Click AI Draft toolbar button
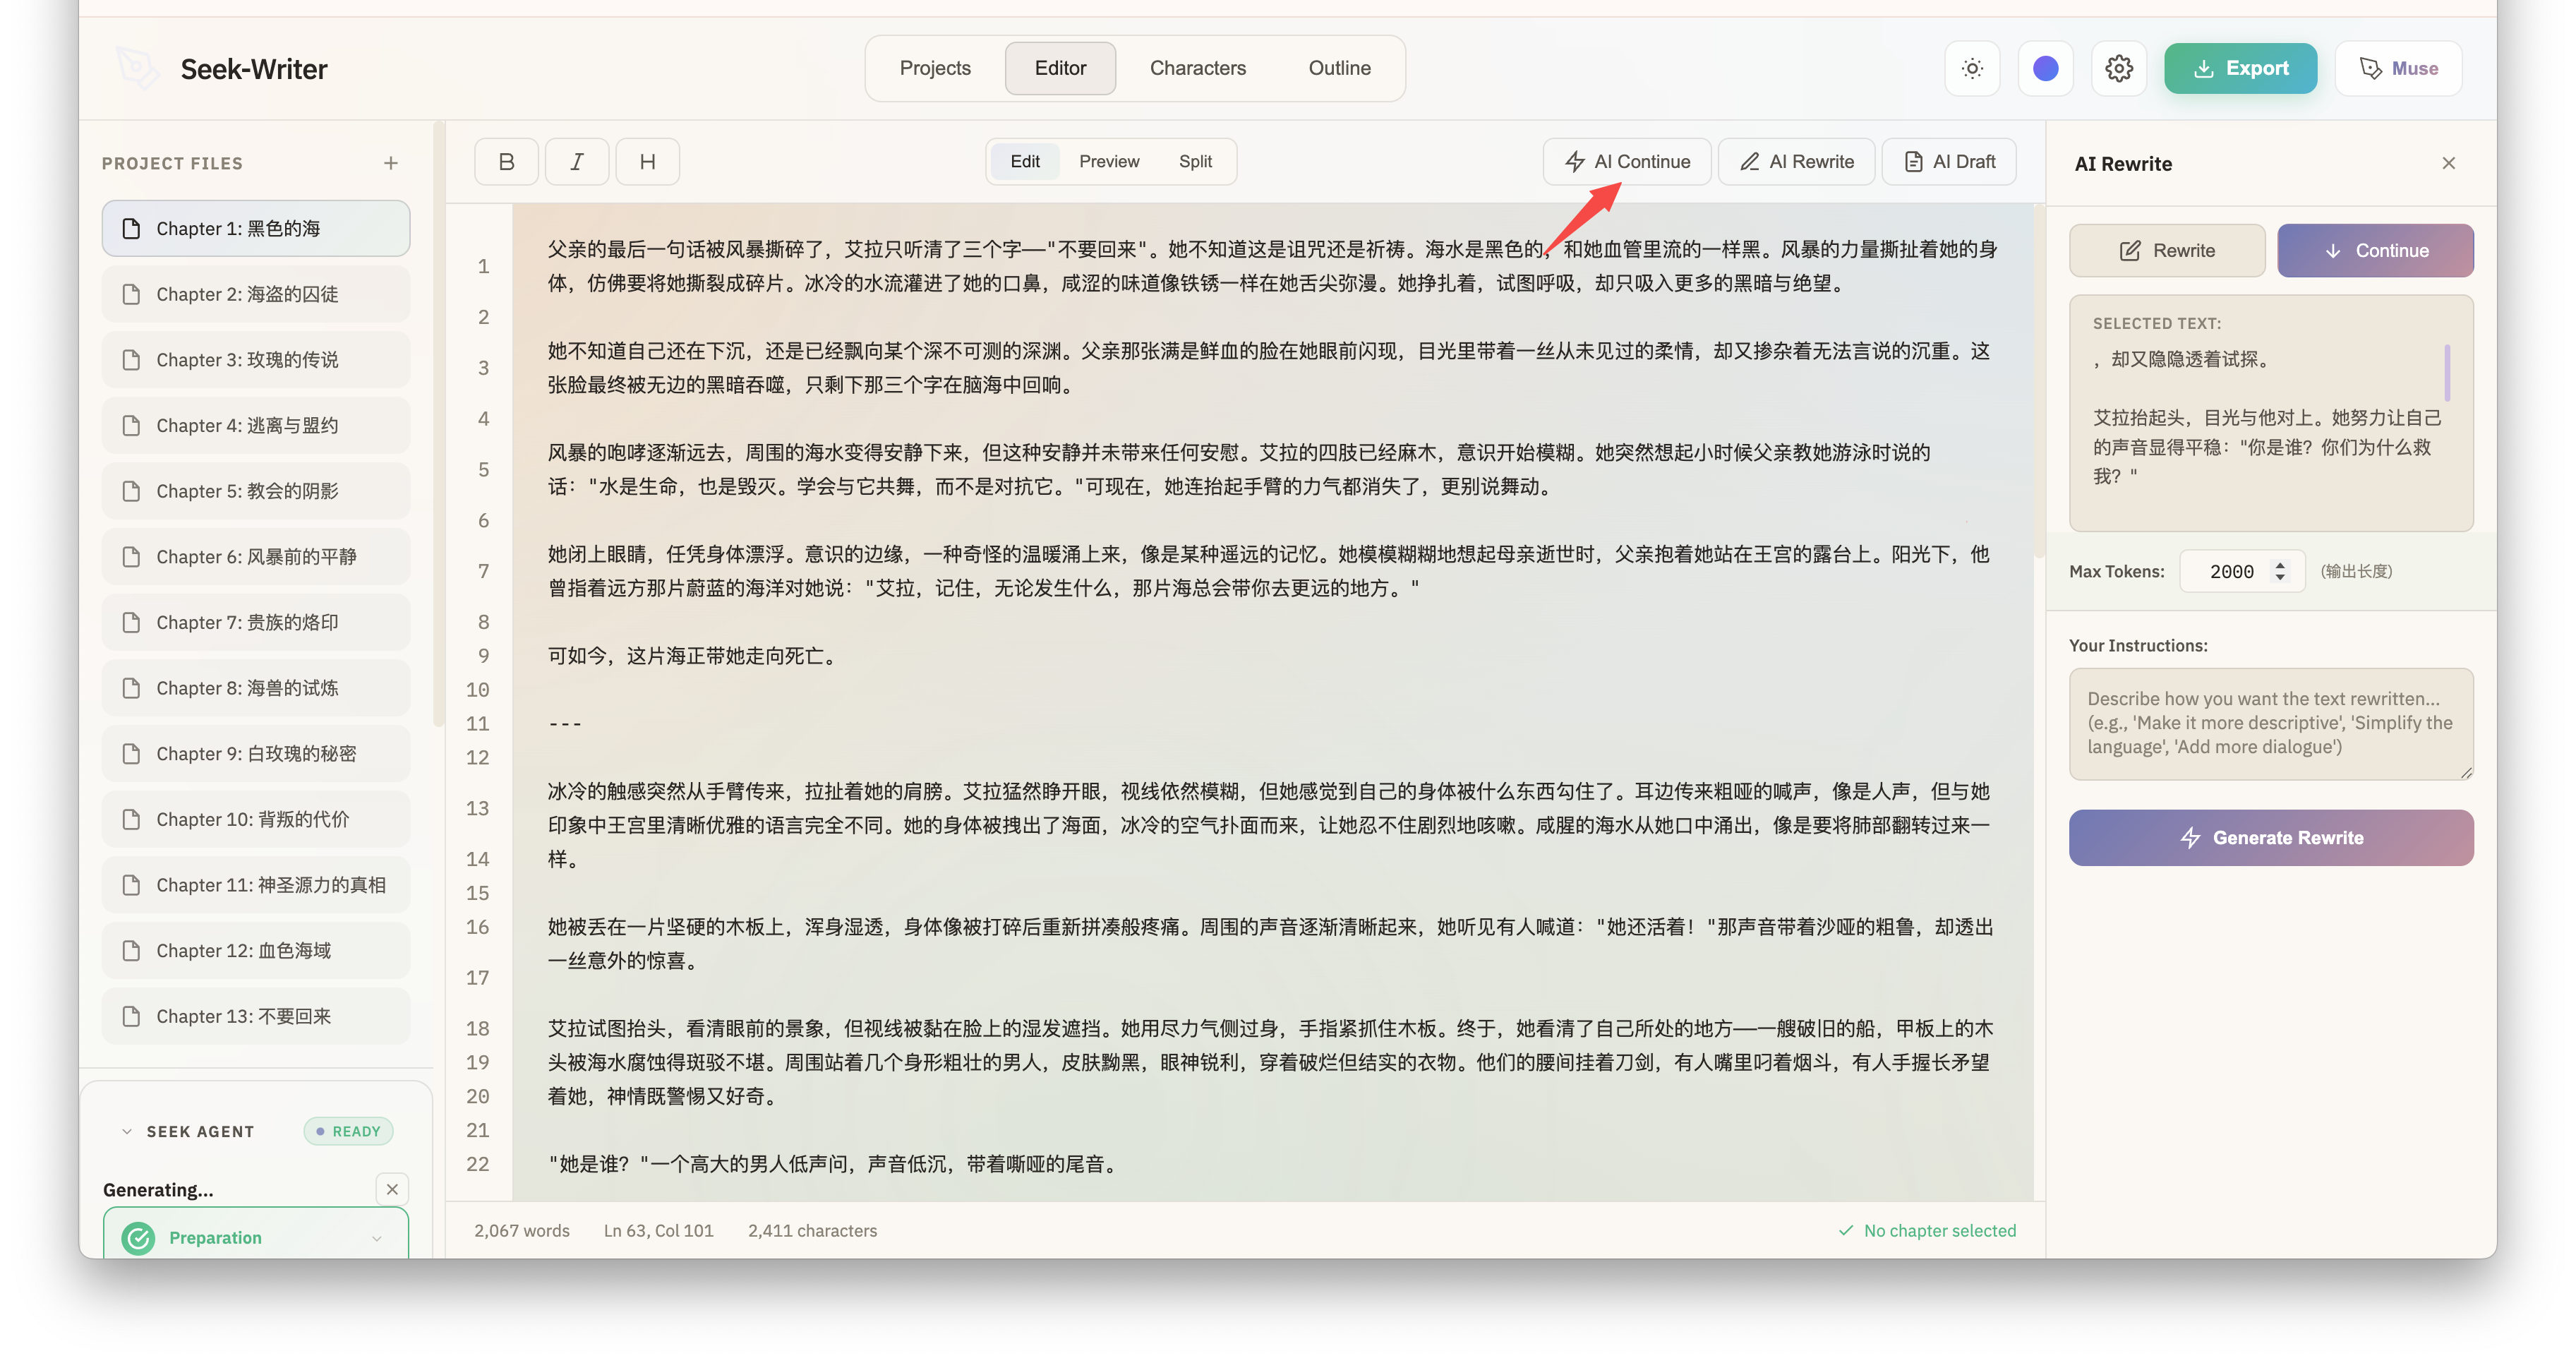Viewport: 2576px width, 1363px height. [1949, 161]
